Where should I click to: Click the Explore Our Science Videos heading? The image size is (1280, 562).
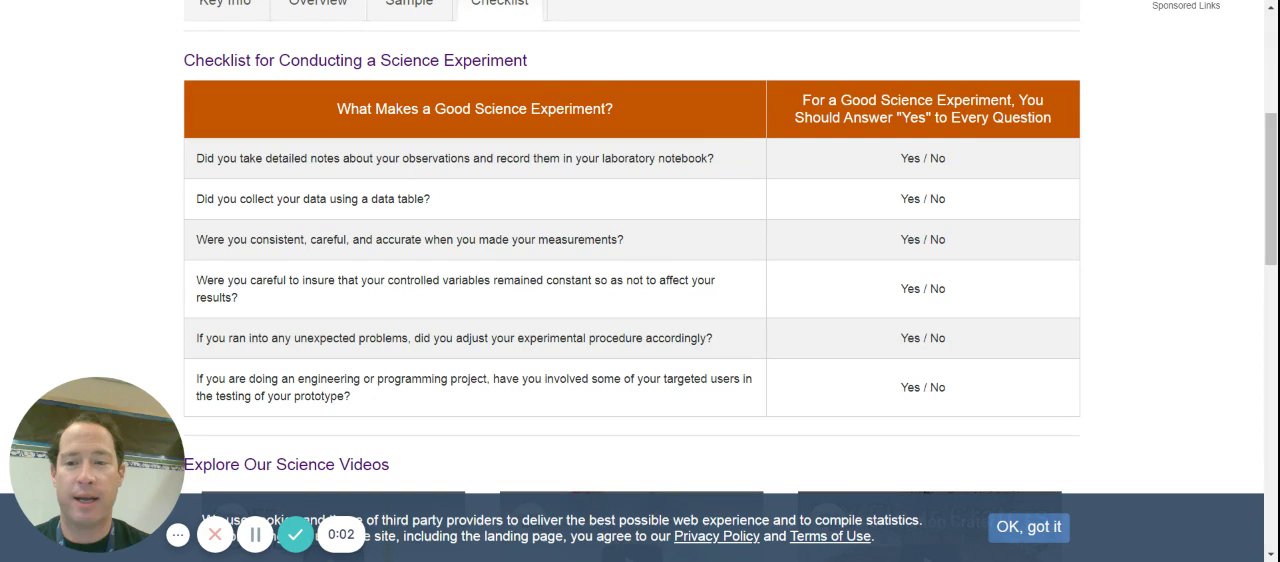point(286,464)
